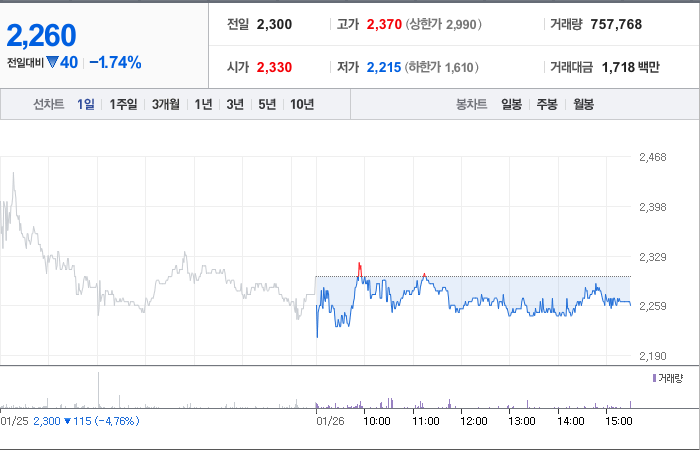This screenshot has width=700, height=450.
Task: Select the 1주일 chart period
Action: [123, 104]
